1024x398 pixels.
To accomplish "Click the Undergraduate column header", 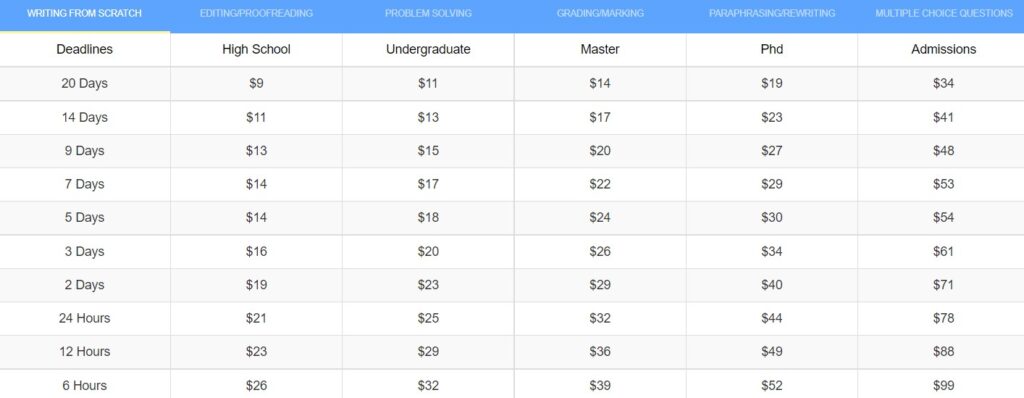I will click(428, 50).
